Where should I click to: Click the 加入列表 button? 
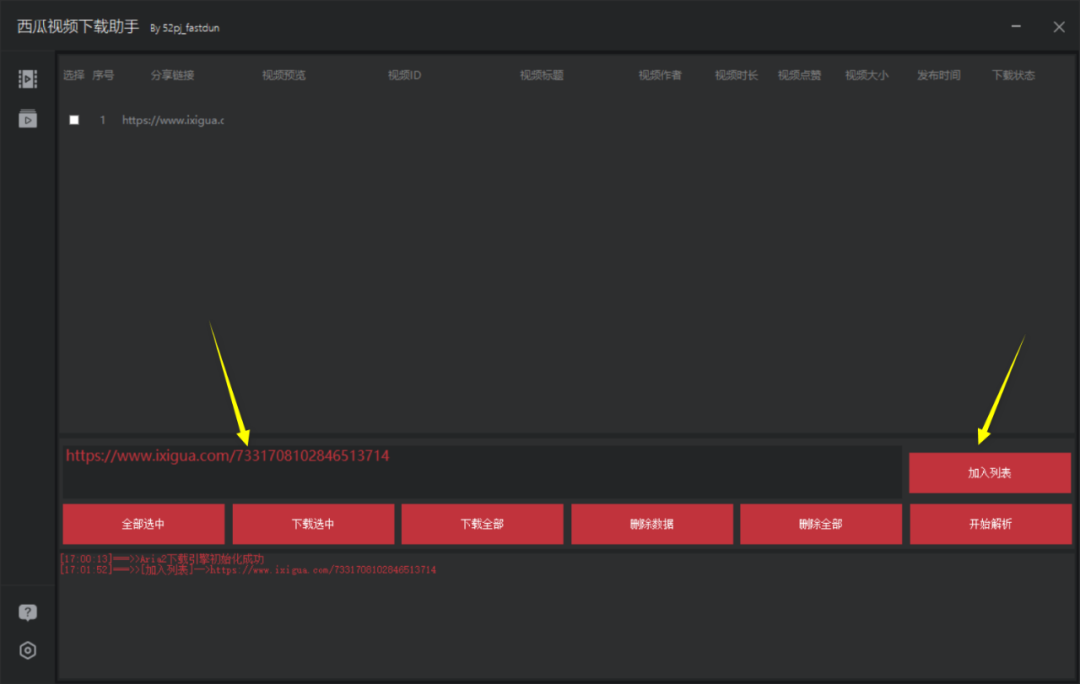coord(989,472)
